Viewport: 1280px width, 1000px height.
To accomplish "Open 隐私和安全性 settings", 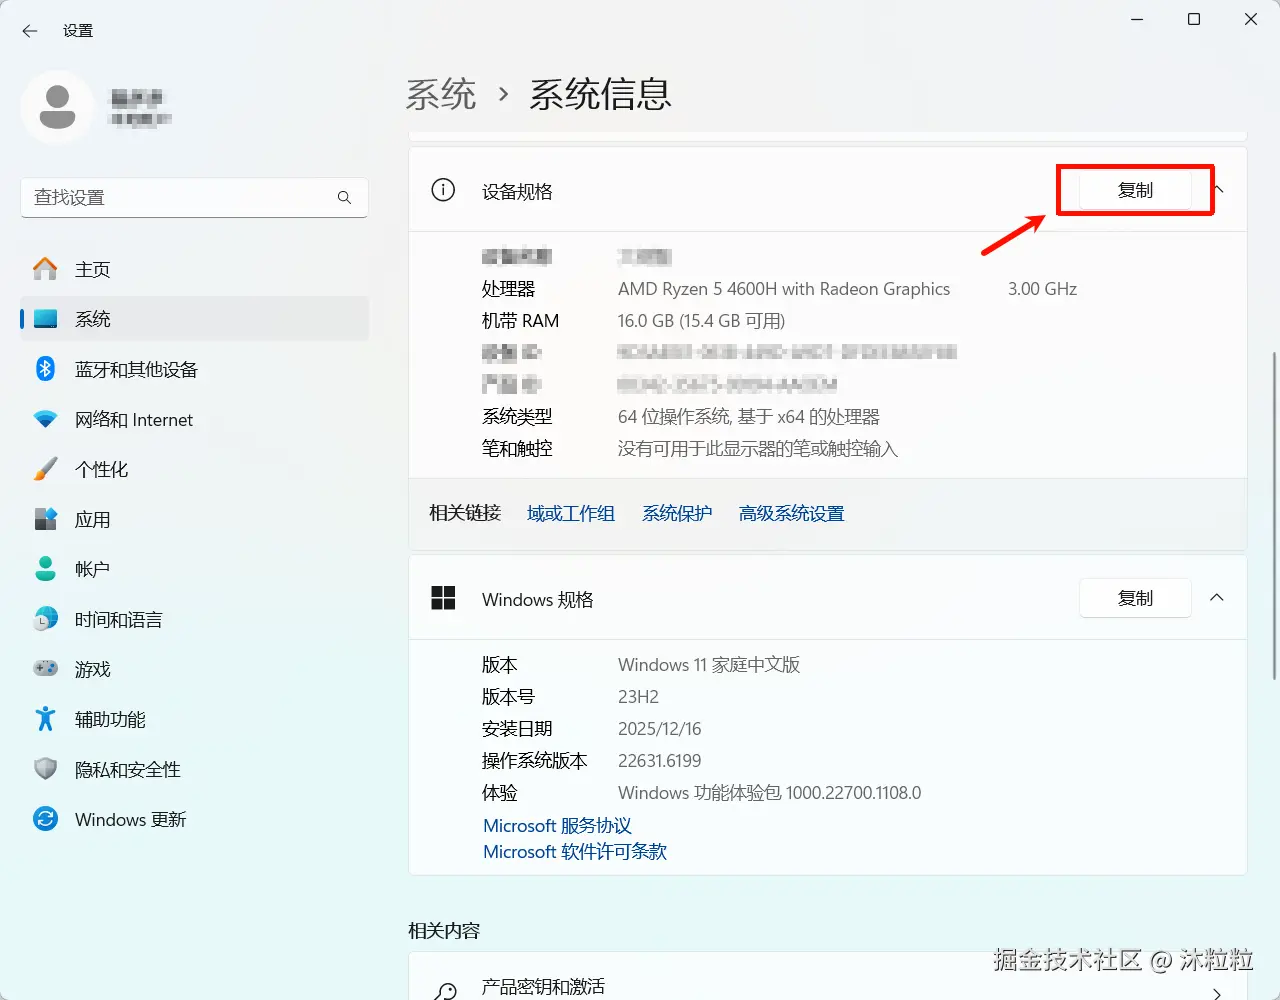I will point(194,769).
